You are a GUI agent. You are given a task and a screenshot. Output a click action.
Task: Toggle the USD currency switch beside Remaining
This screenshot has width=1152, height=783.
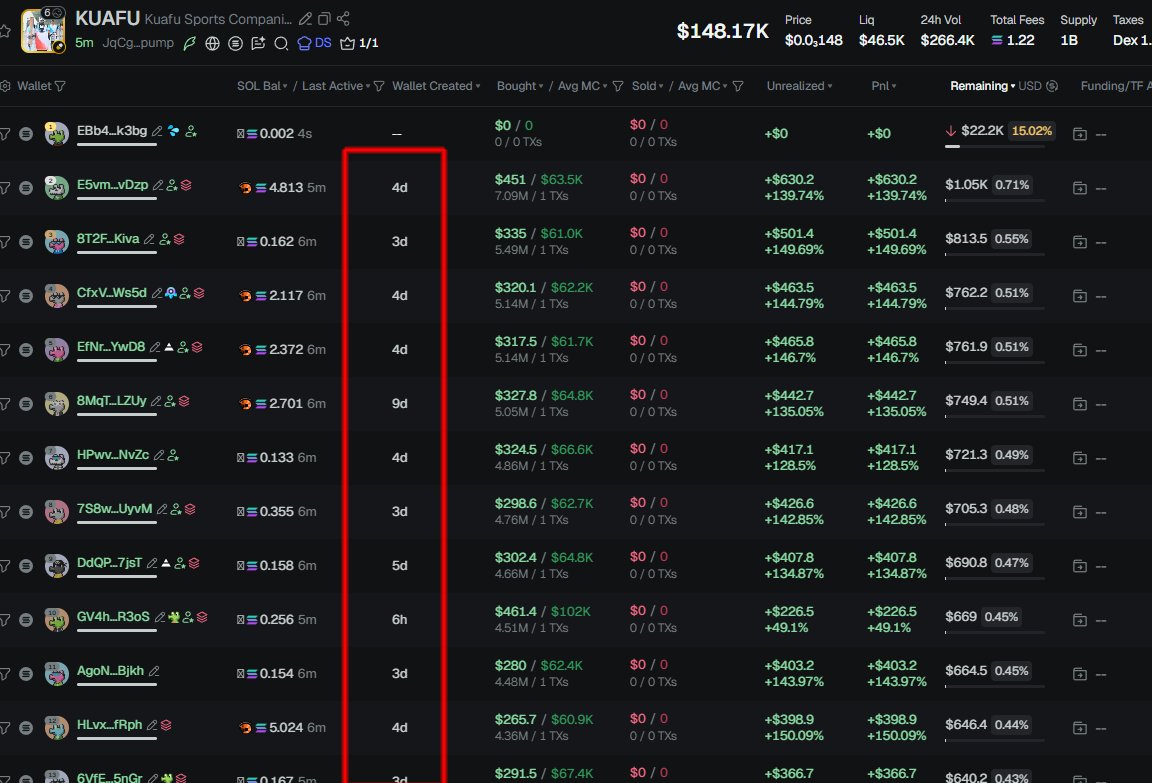click(x=1052, y=86)
